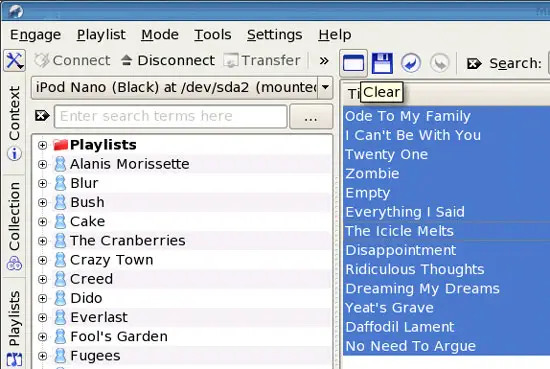Open the Settings menu
The image size is (550, 369).
274,35
